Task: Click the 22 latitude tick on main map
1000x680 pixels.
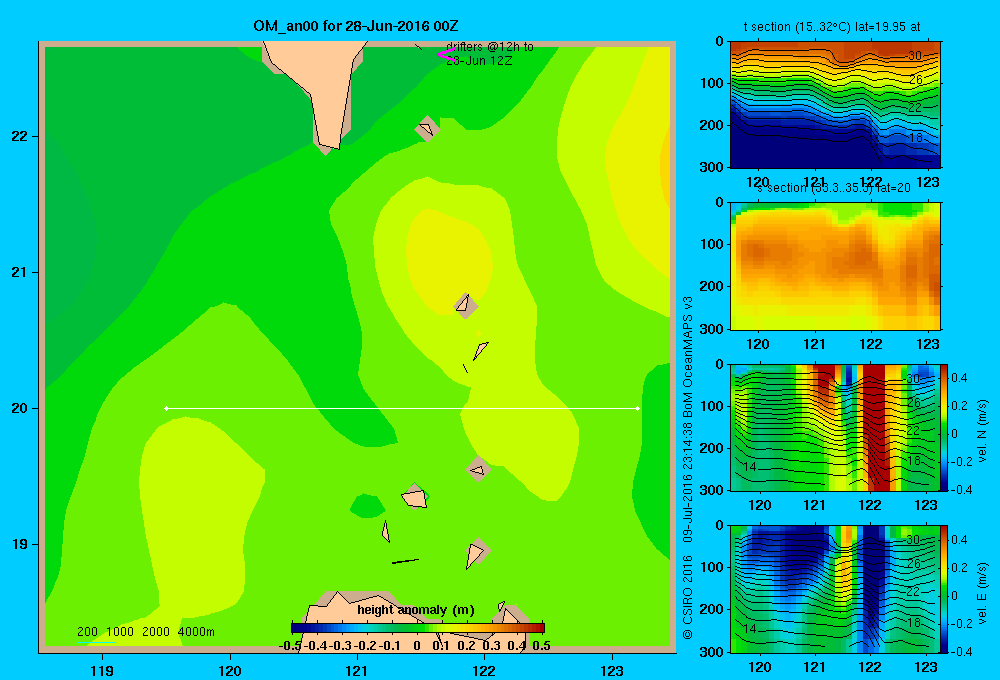Action: click(x=20, y=137)
